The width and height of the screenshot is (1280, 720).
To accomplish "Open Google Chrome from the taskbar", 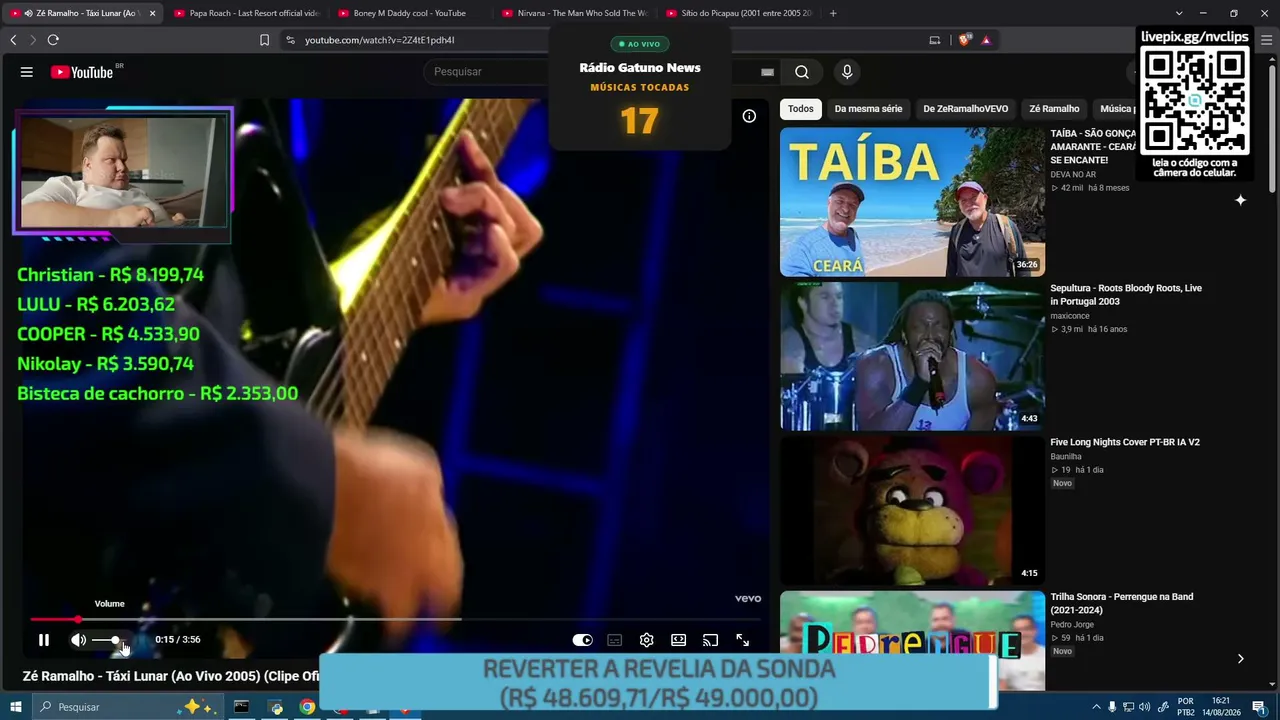I will pyautogui.click(x=307, y=707).
